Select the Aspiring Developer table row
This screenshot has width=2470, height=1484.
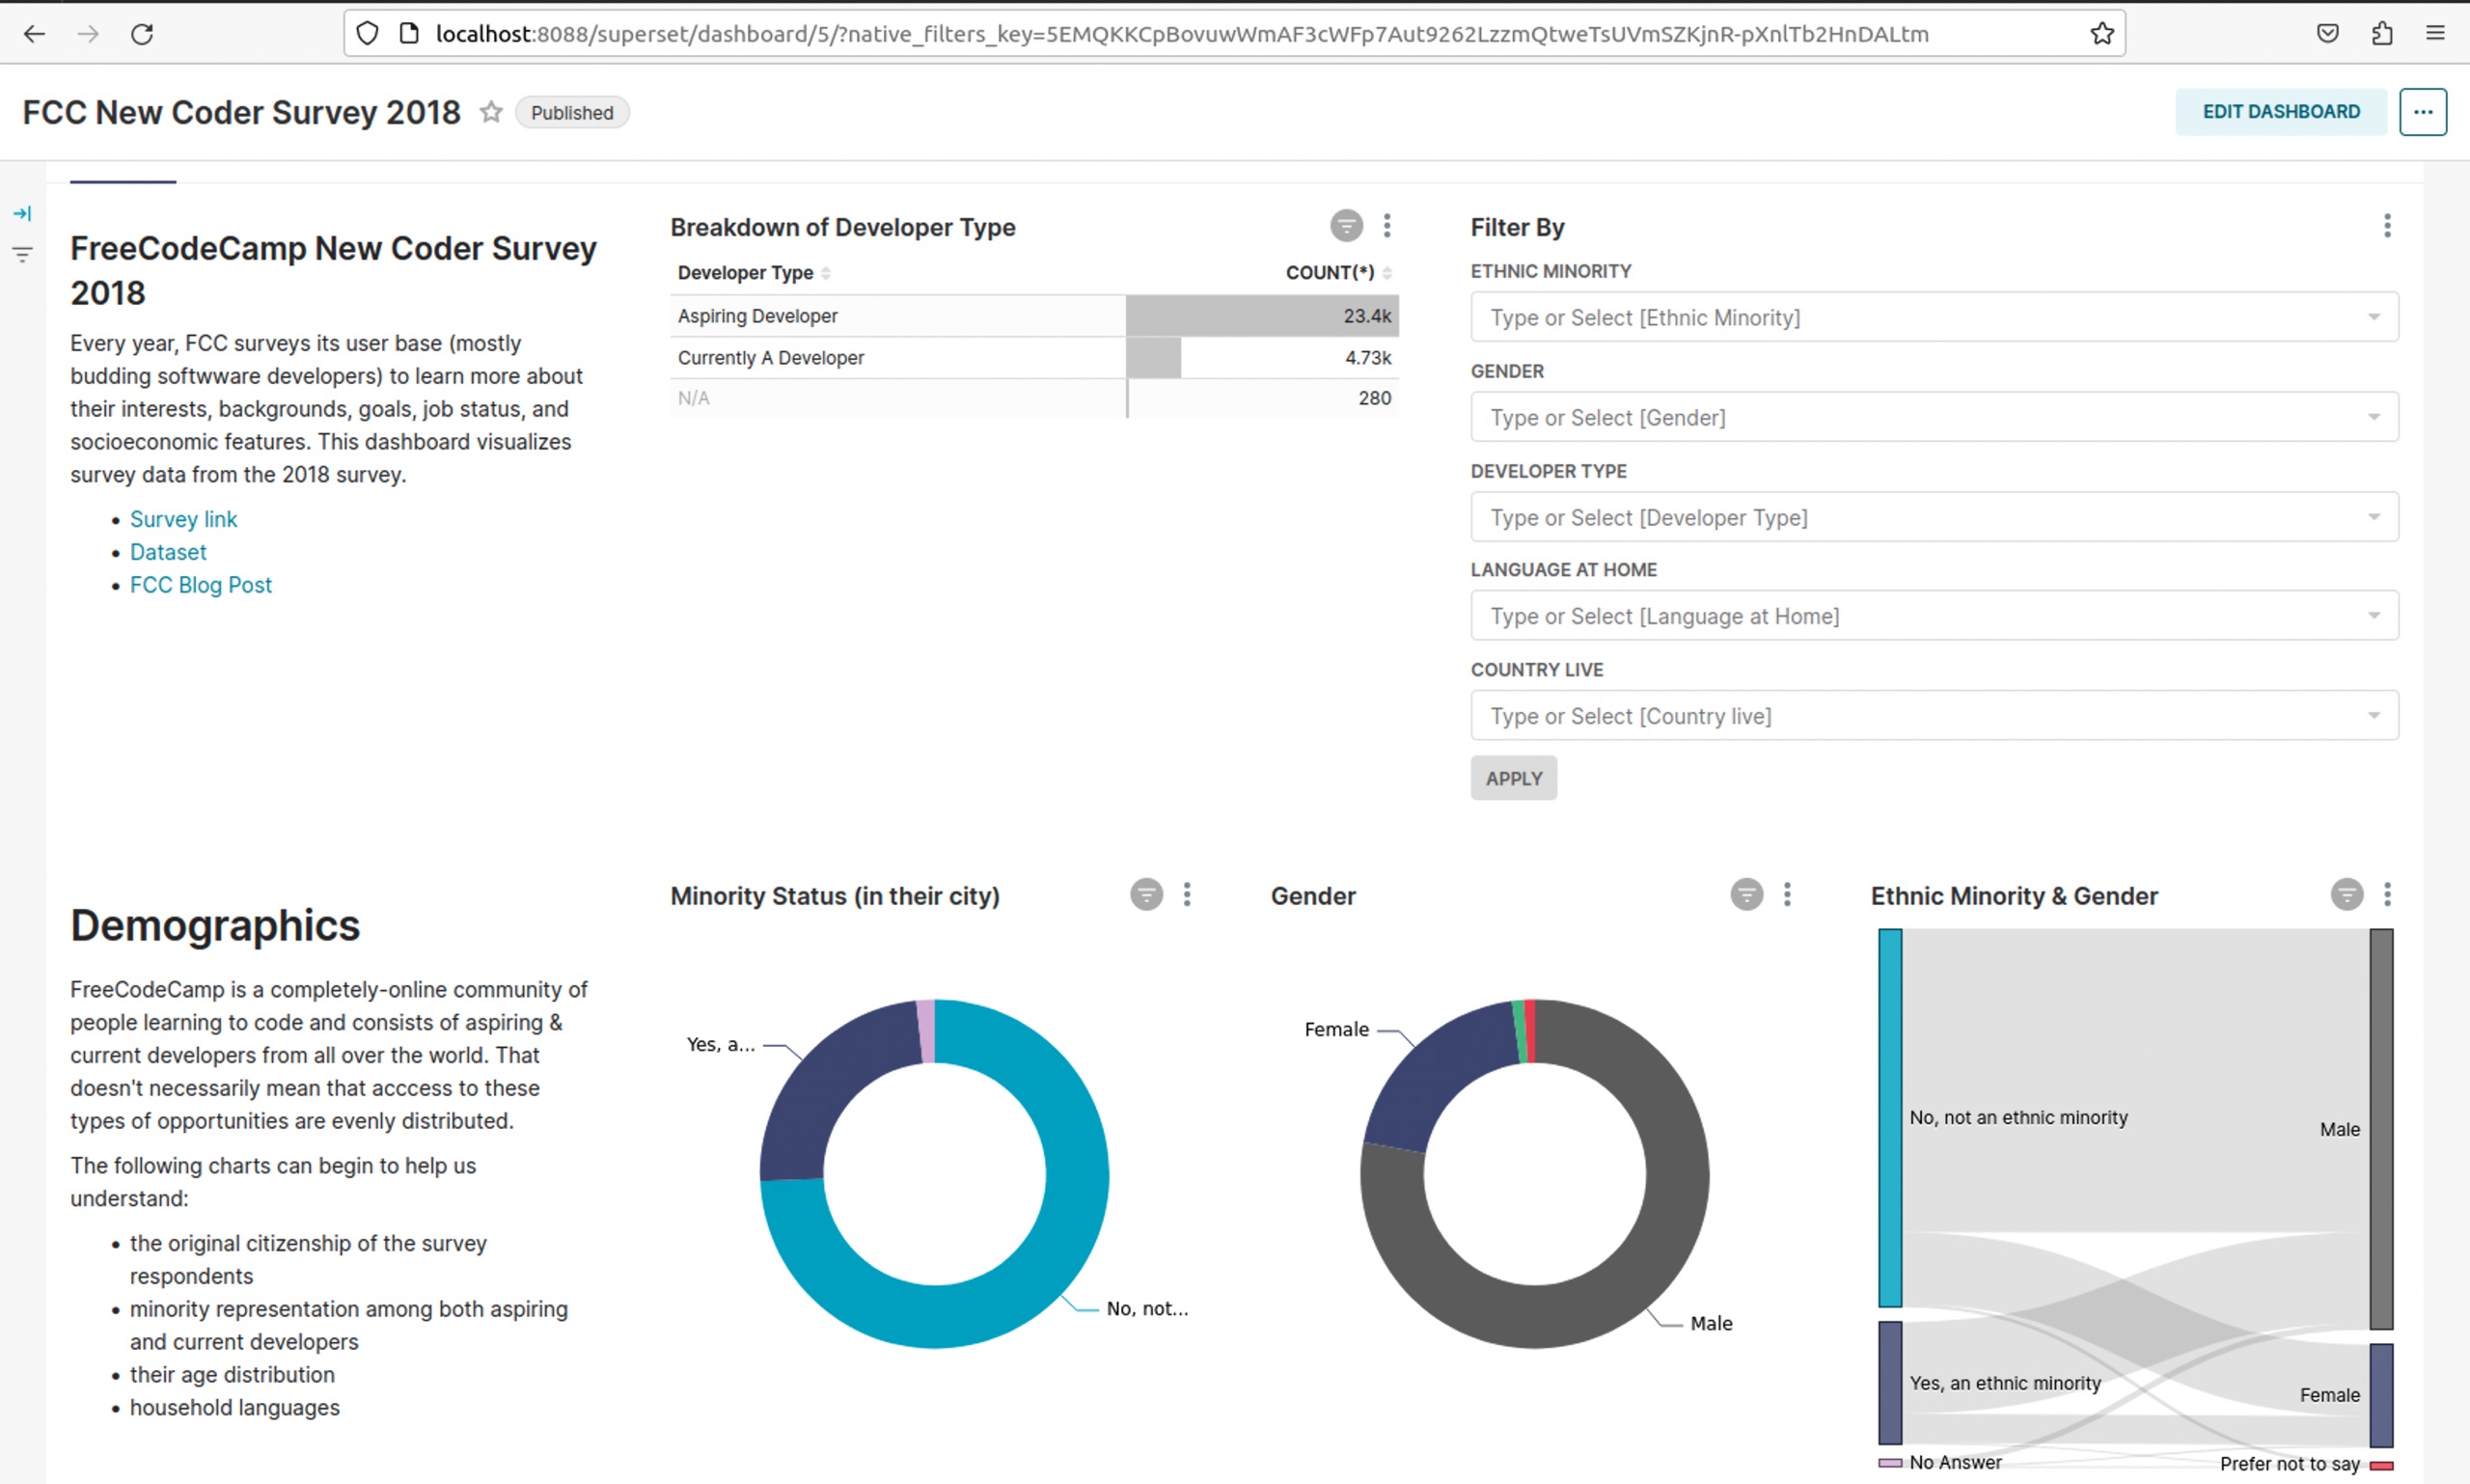[x=1034, y=316]
